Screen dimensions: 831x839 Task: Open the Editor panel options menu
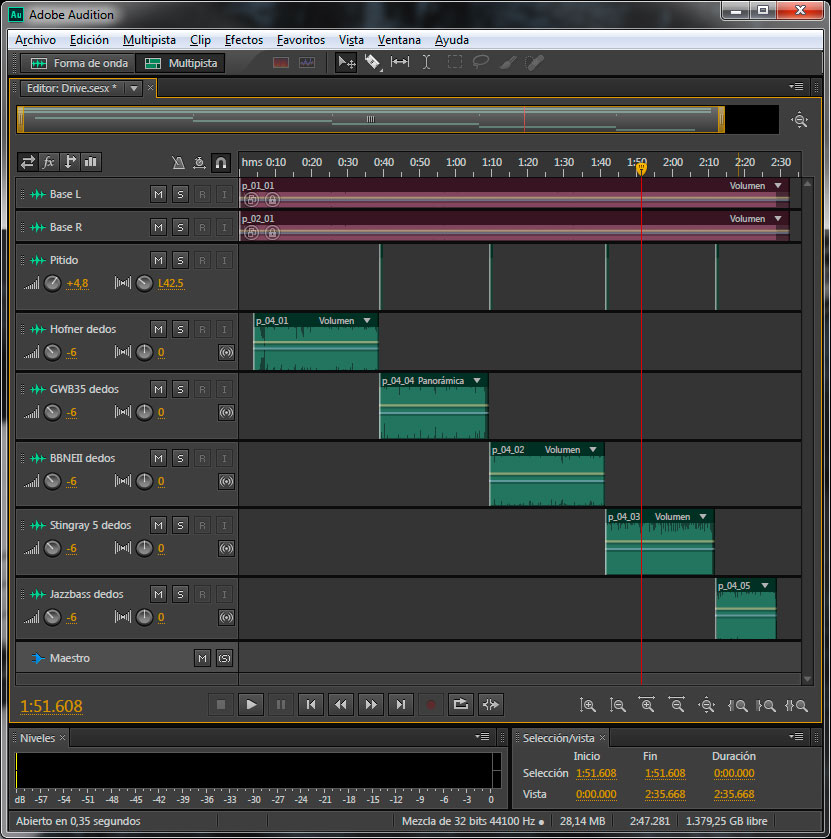click(796, 86)
